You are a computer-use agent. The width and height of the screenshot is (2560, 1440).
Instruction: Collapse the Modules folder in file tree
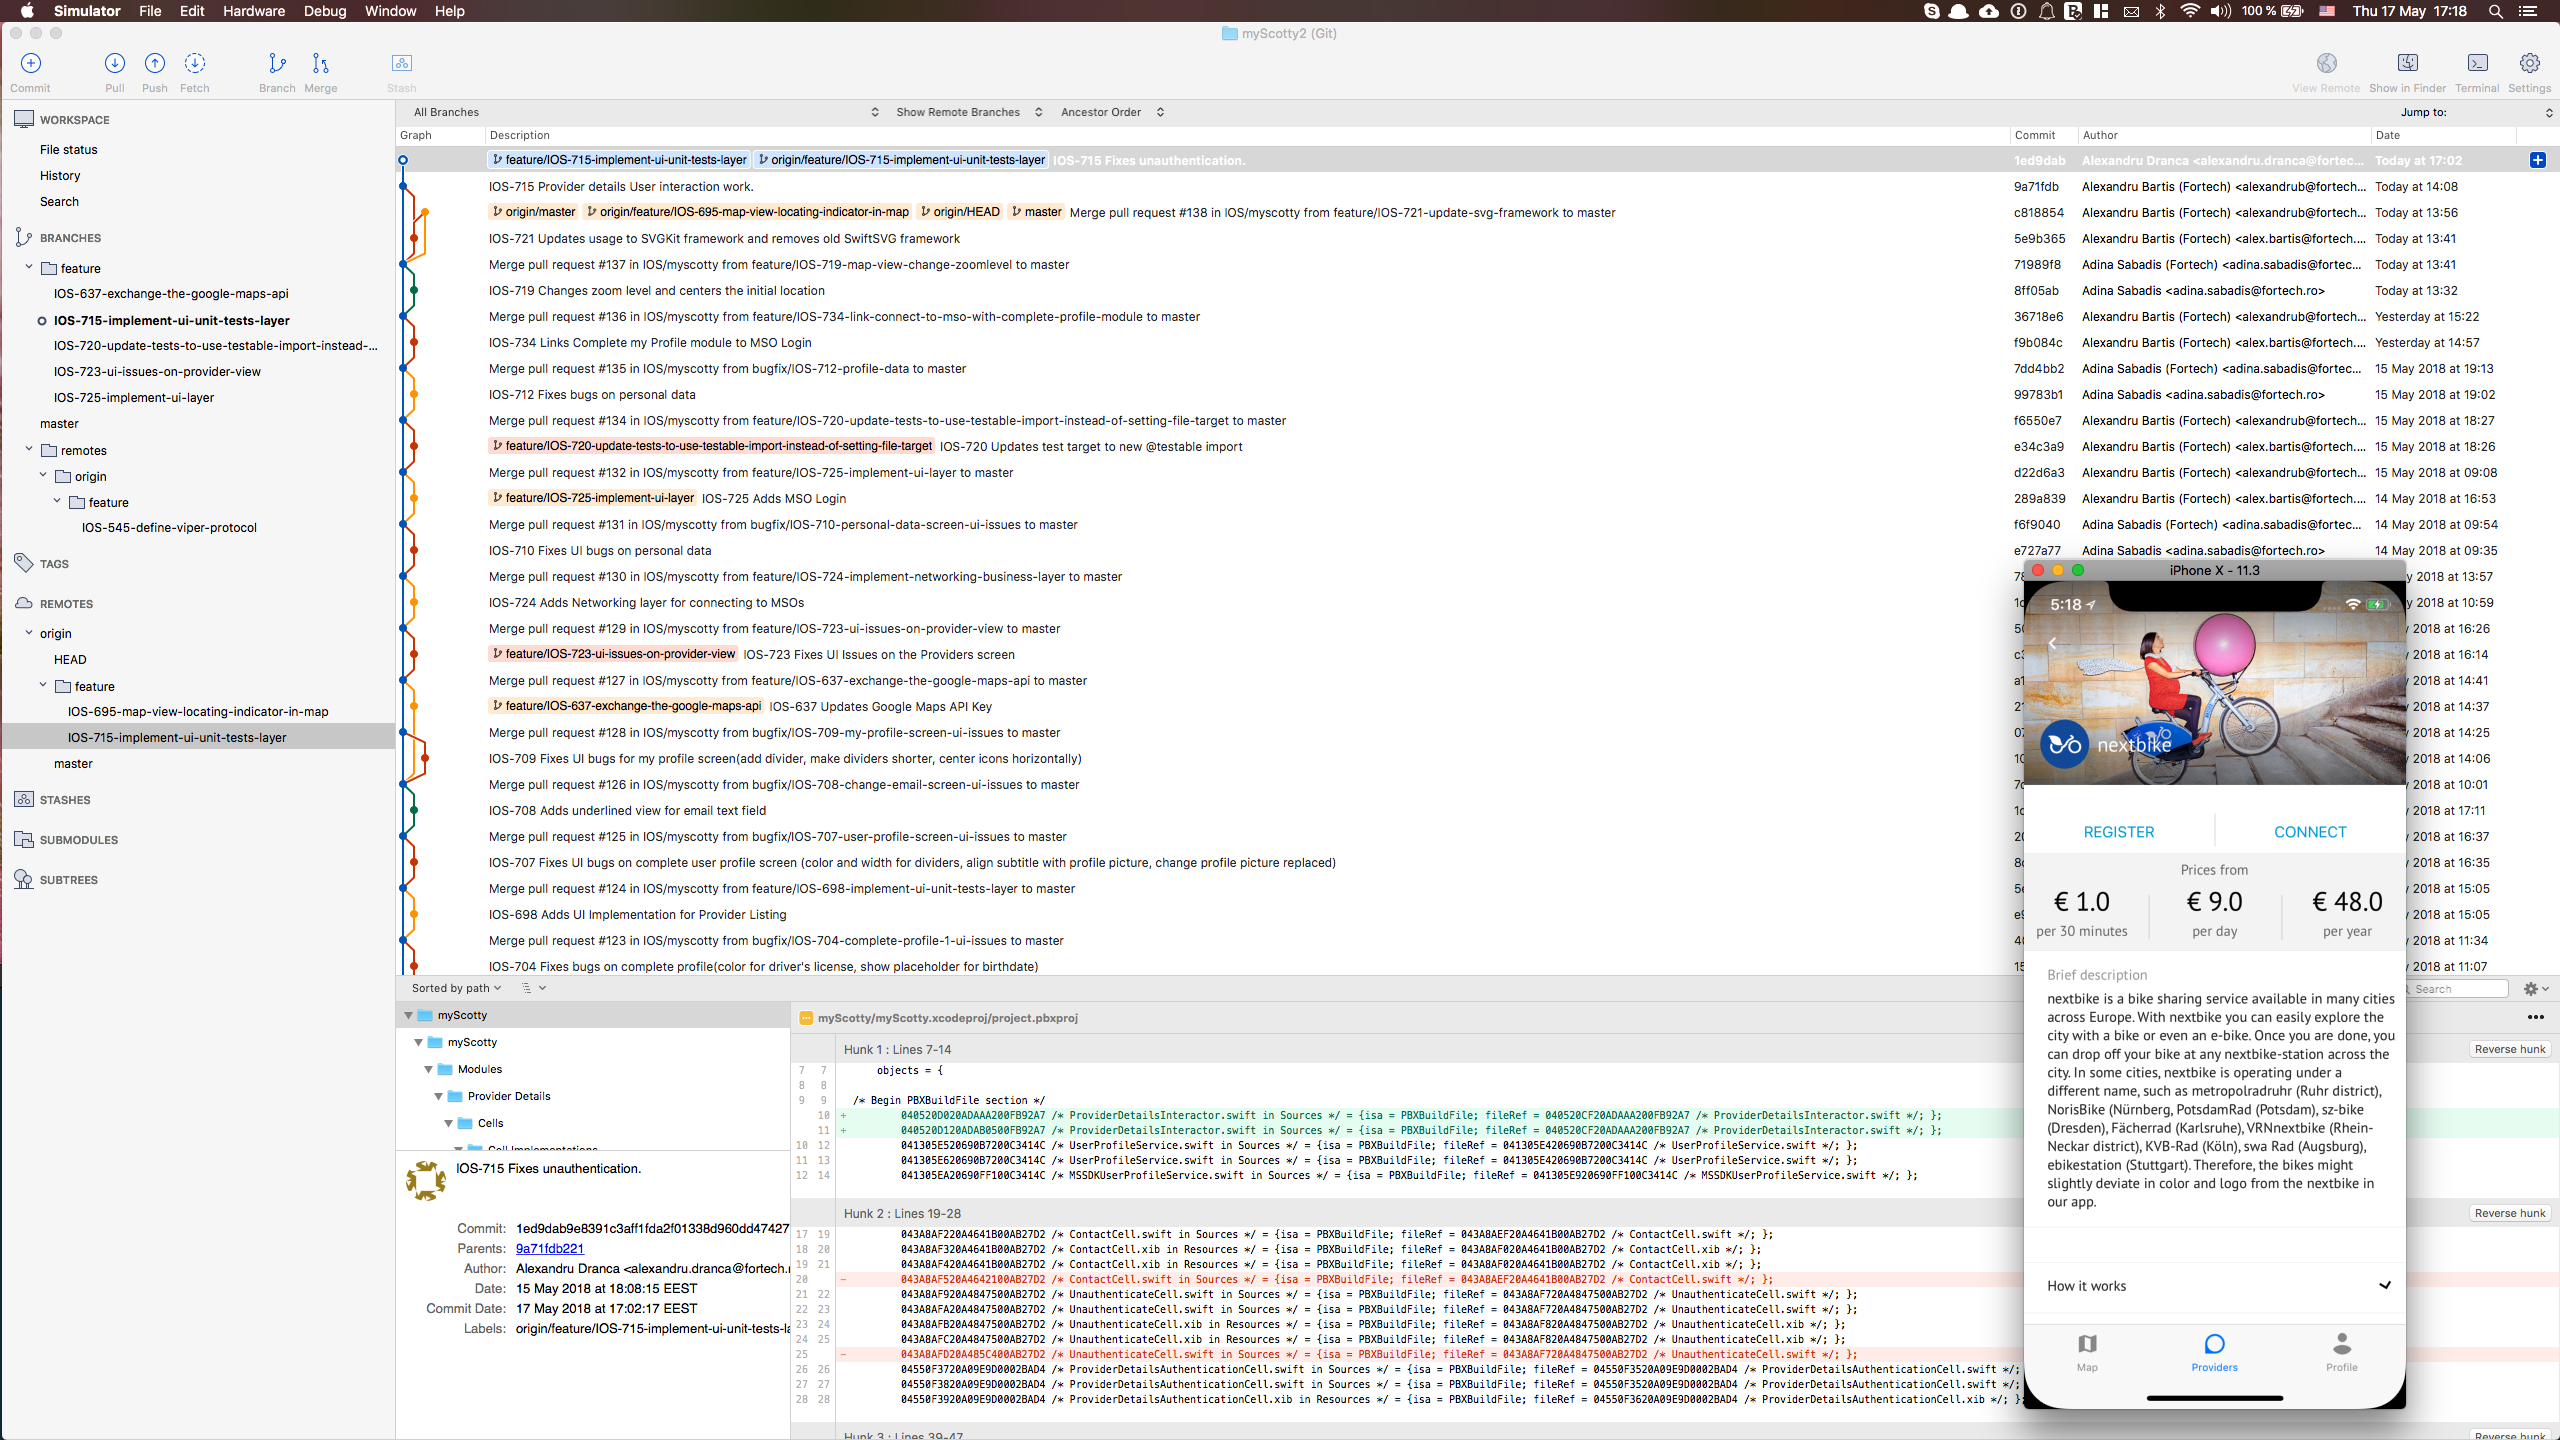pyautogui.click(x=428, y=1069)
